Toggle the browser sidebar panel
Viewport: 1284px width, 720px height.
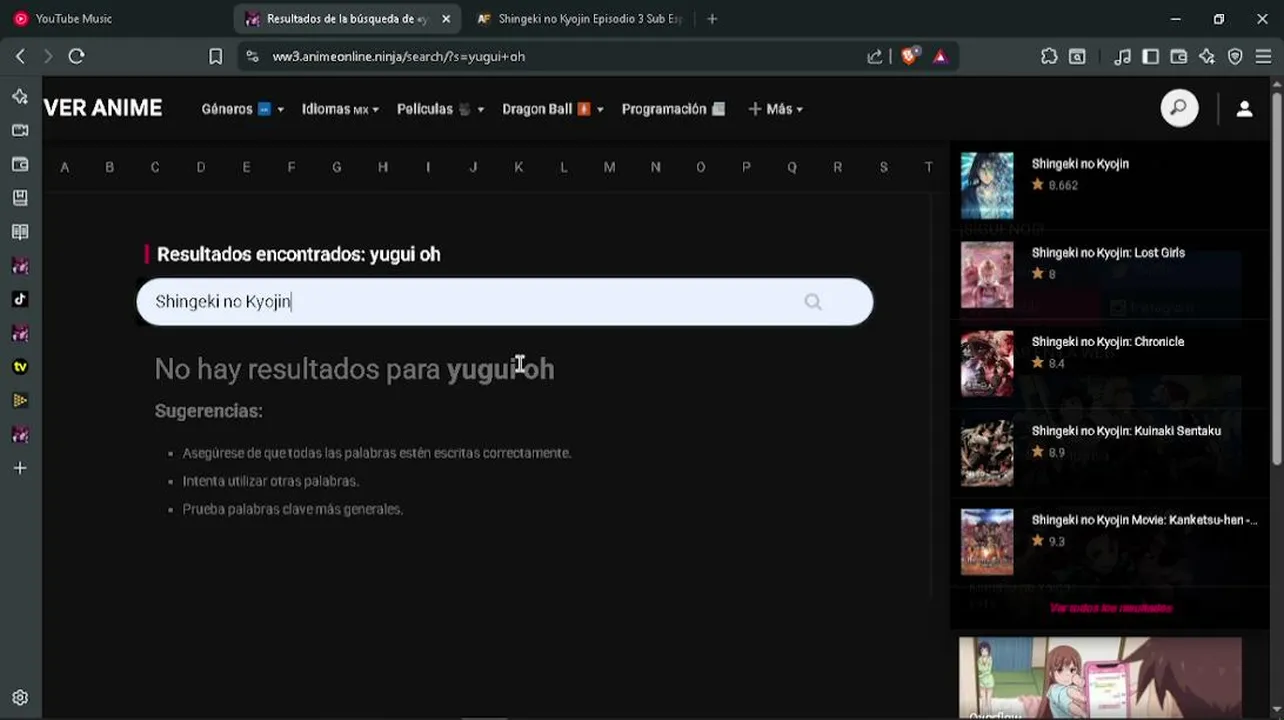point(1151,57)
